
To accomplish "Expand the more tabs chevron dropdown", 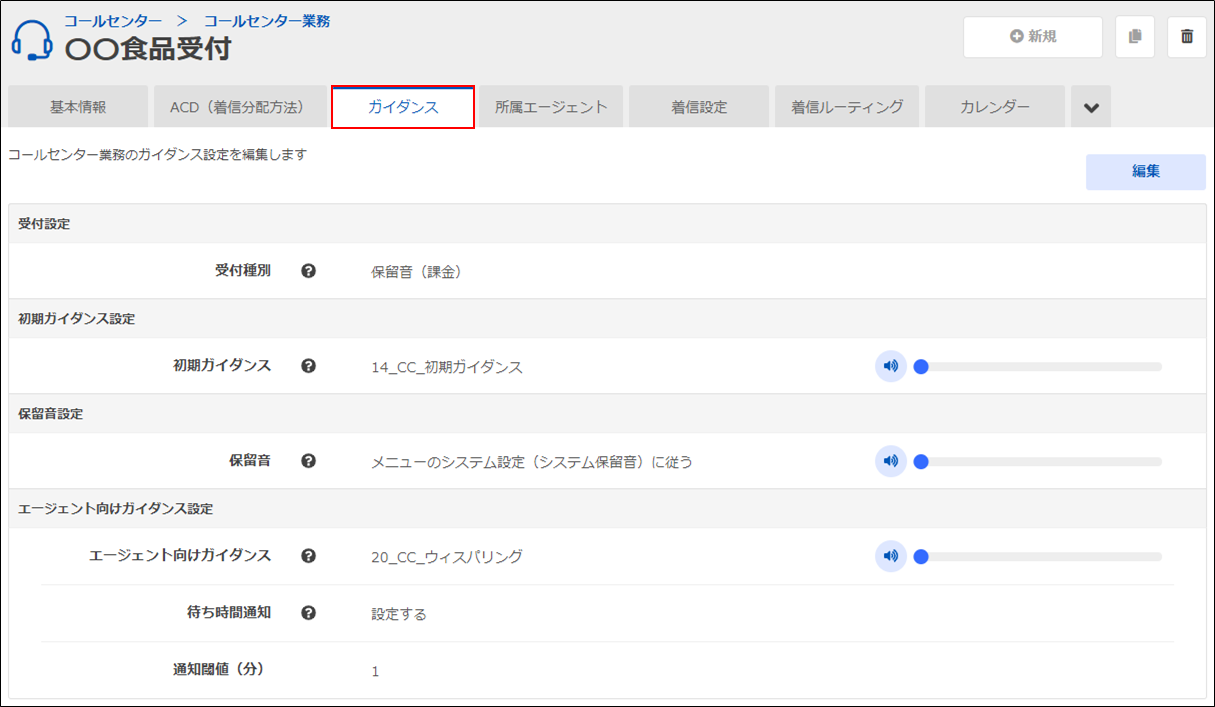I will click(x=1091, y=107).
